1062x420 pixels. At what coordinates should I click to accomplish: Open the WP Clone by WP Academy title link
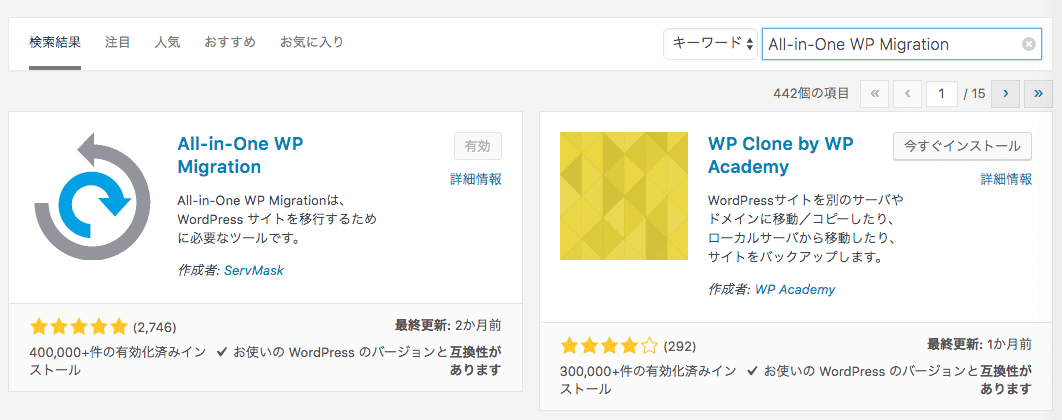click(780, 155)
